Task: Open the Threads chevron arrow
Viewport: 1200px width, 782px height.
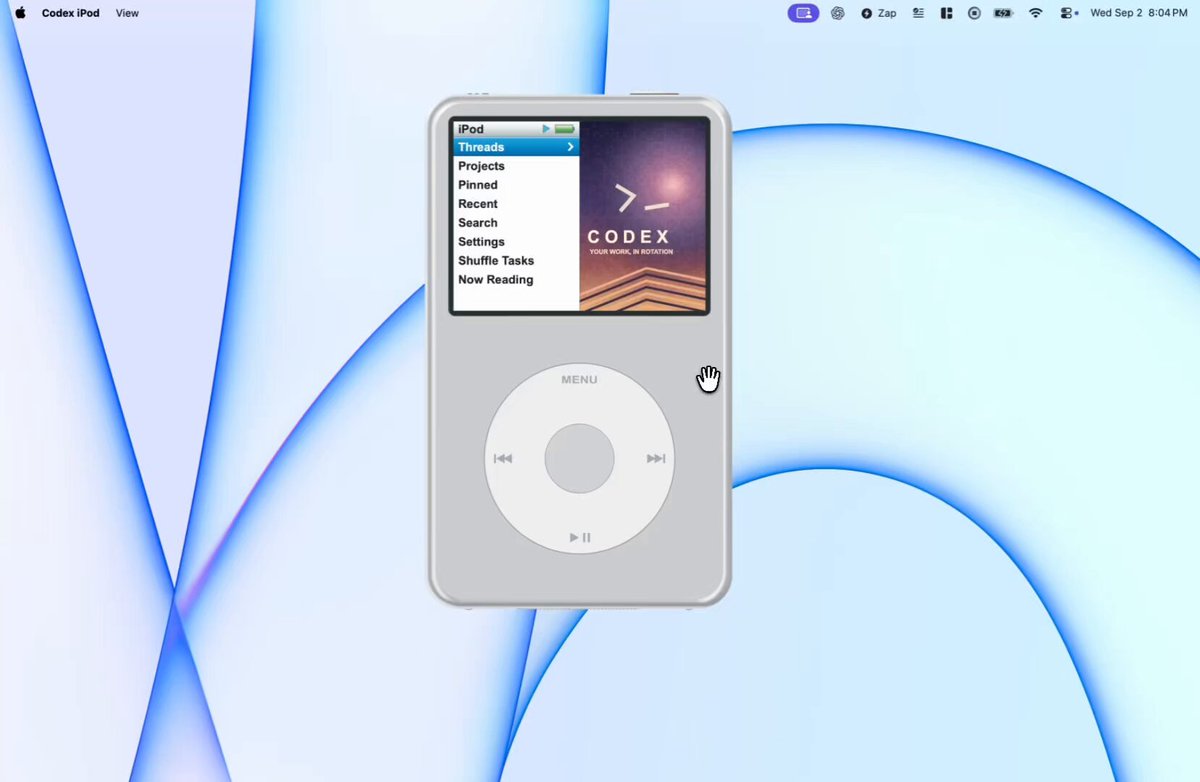Action: pyautogui.click(x=571, y=147)
